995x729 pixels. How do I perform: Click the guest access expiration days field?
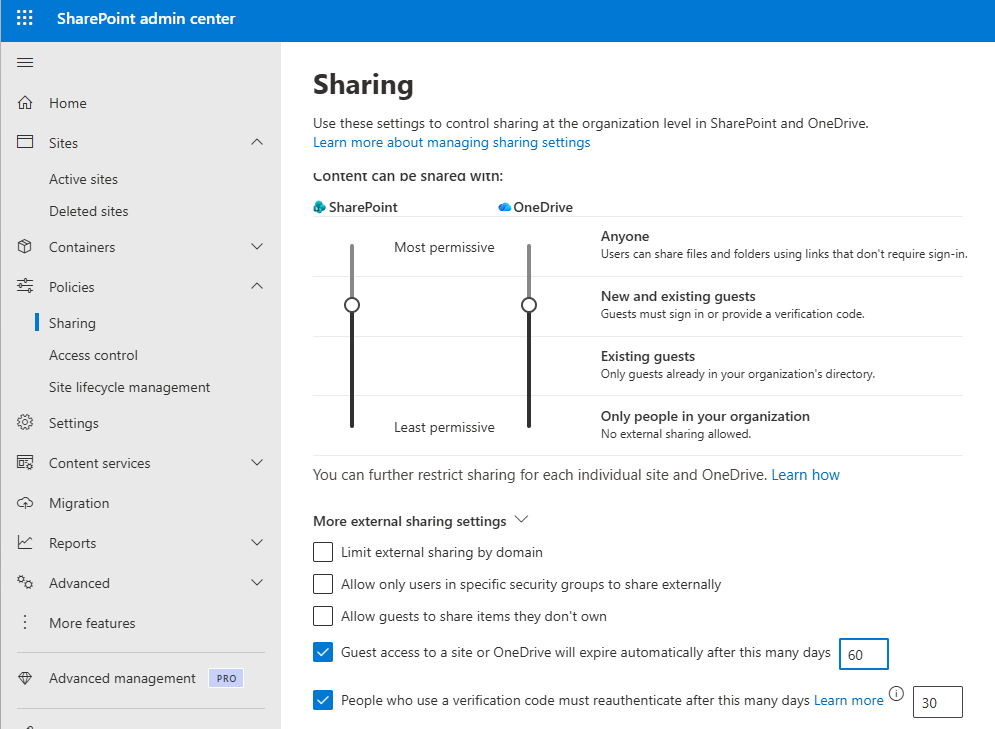pos(863,654)
